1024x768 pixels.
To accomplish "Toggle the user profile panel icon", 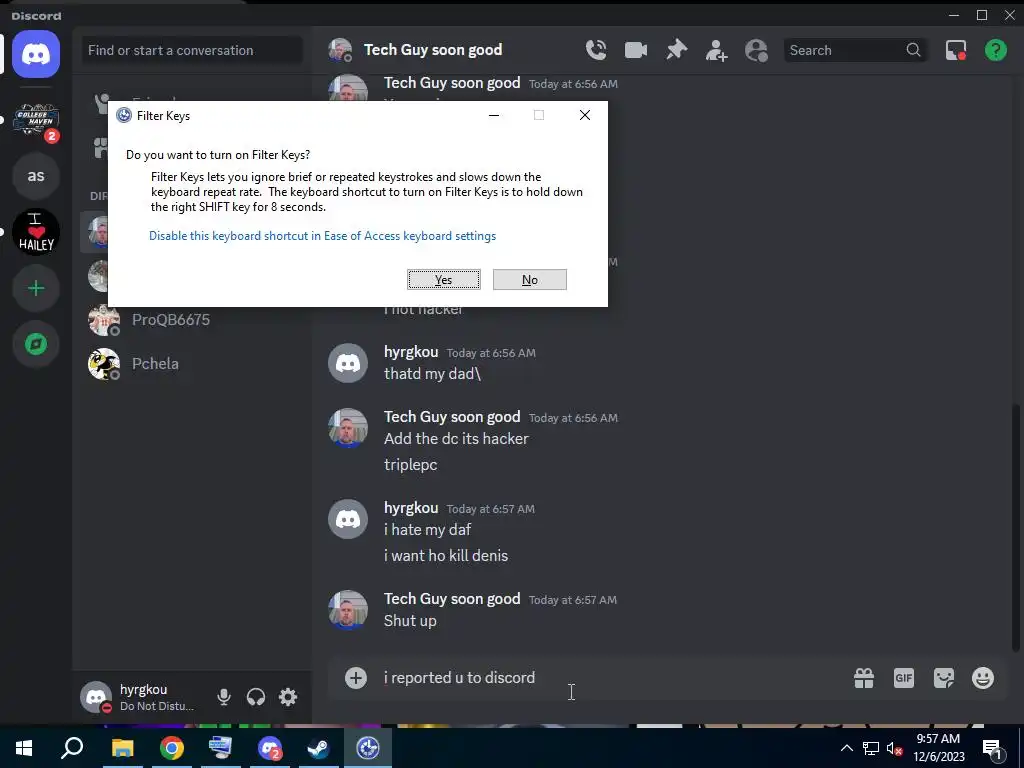I will pyautogui.click(x=756, y=50).
